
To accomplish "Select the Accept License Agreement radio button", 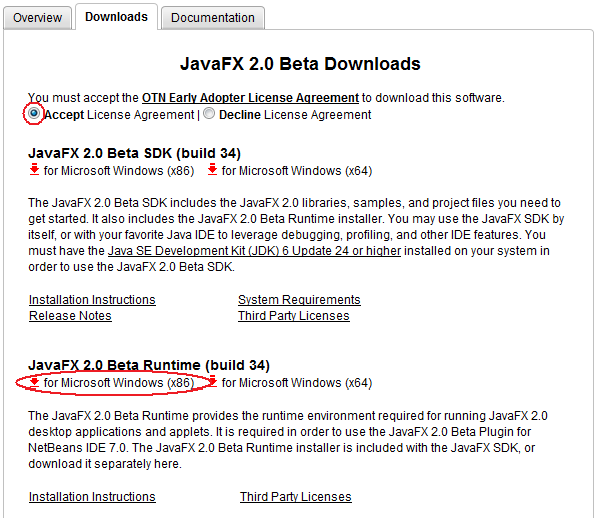I will click(x=34, y=114).
